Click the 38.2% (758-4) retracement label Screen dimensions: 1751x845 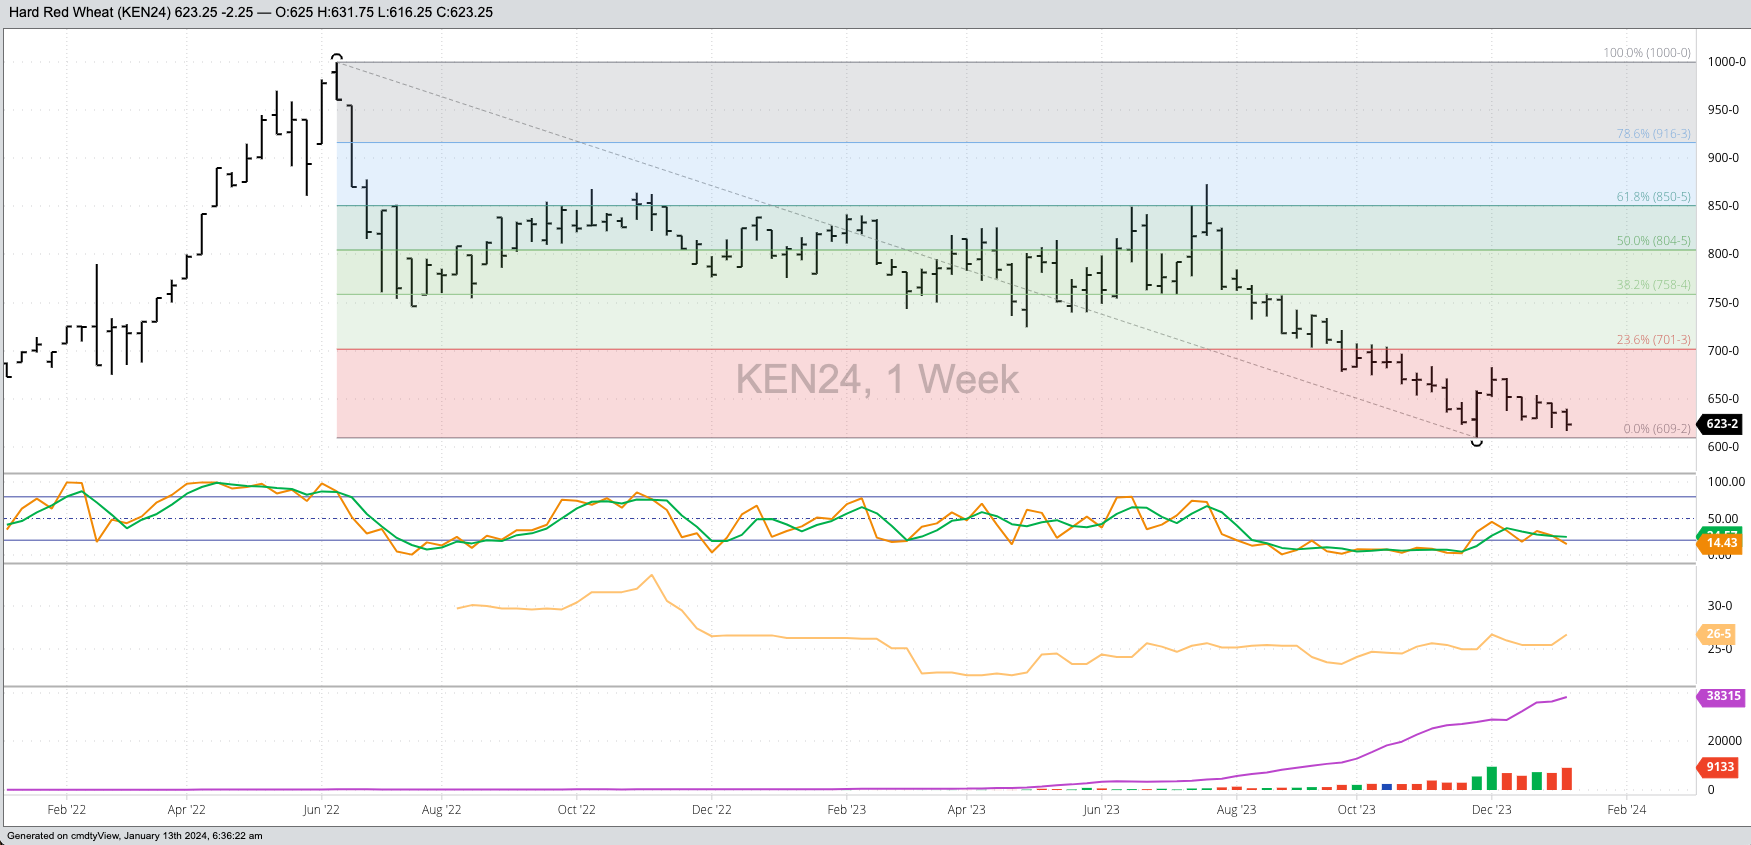click(1653, 285)
